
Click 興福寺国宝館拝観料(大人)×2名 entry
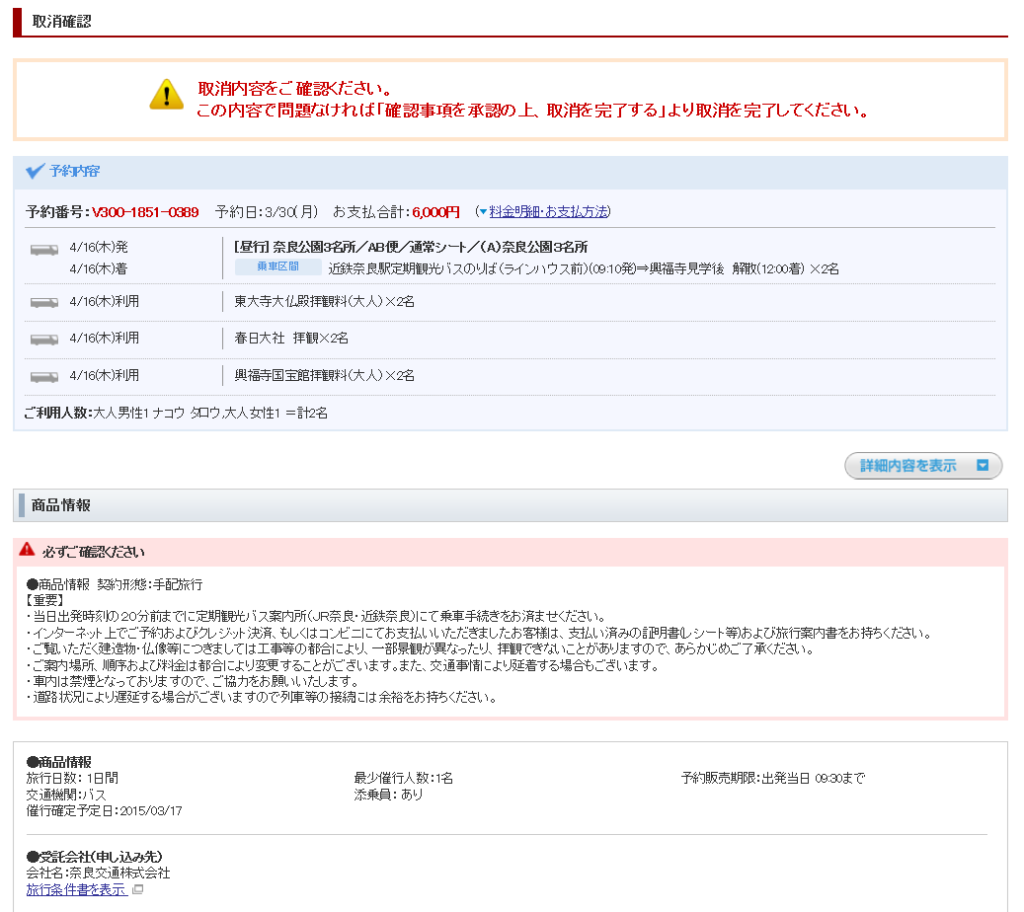[x=325, y=376]
